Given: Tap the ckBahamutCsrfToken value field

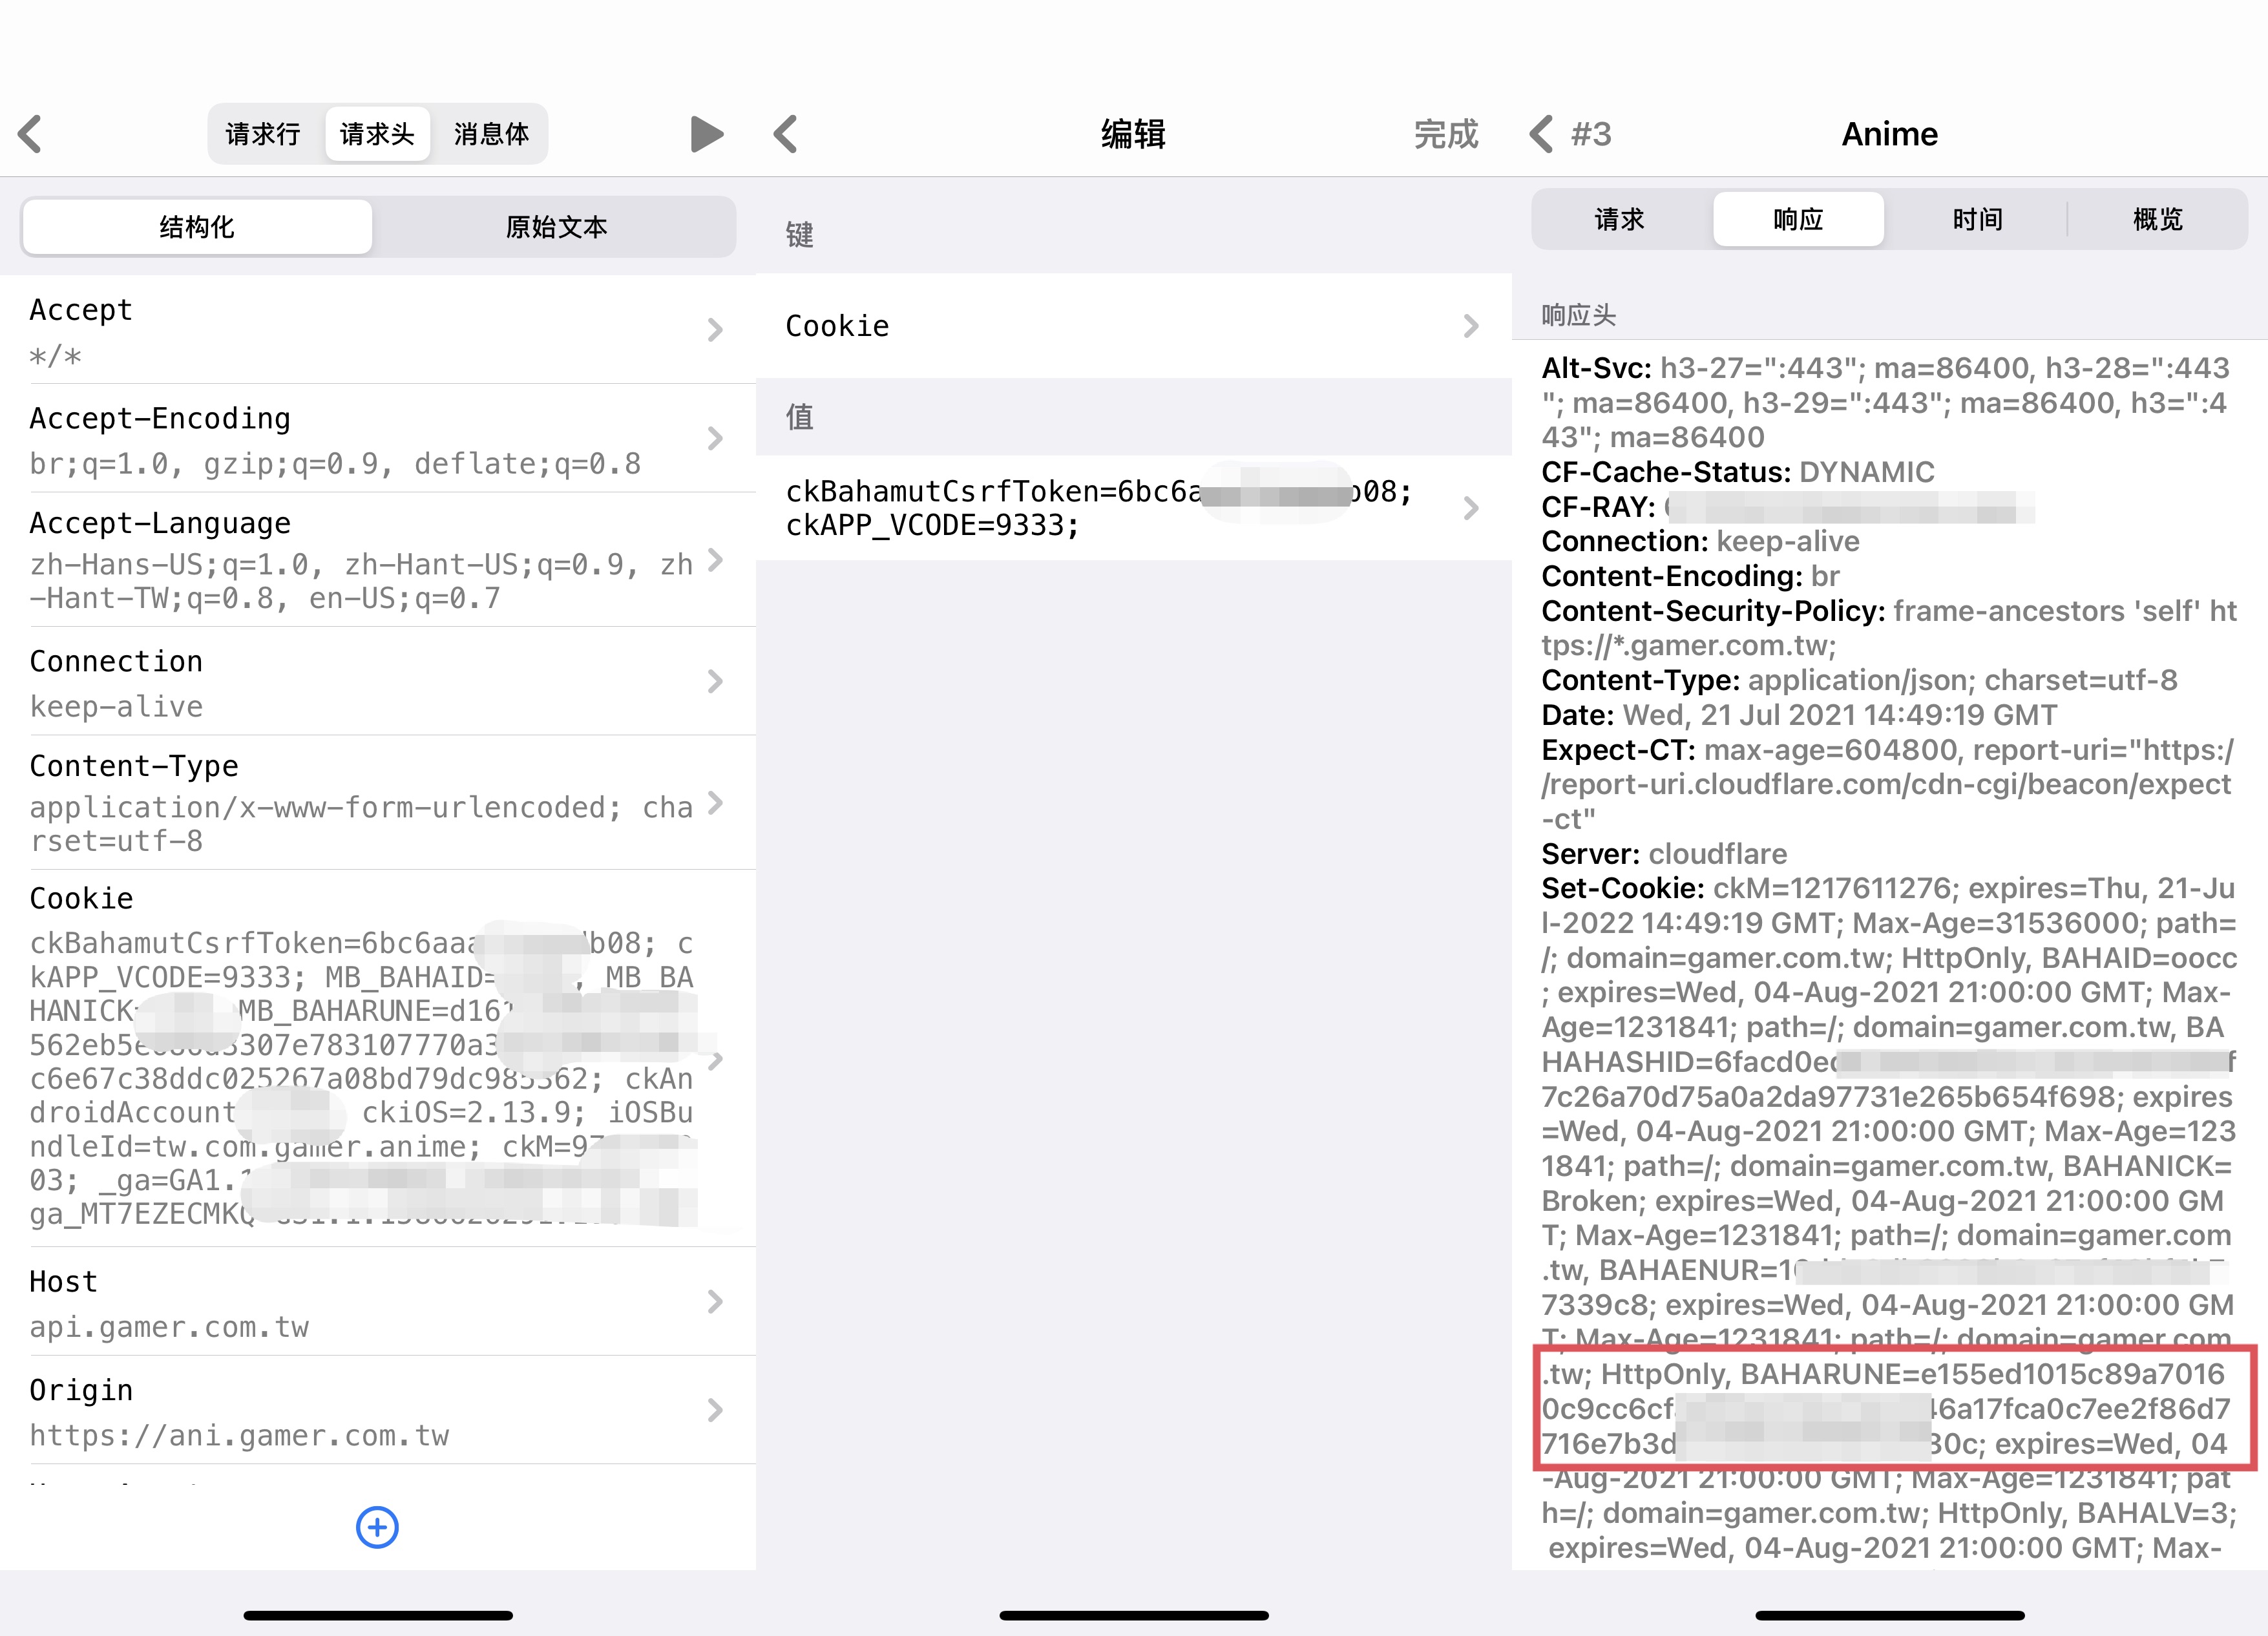Looking at the screenshot, I should 1133,508.
